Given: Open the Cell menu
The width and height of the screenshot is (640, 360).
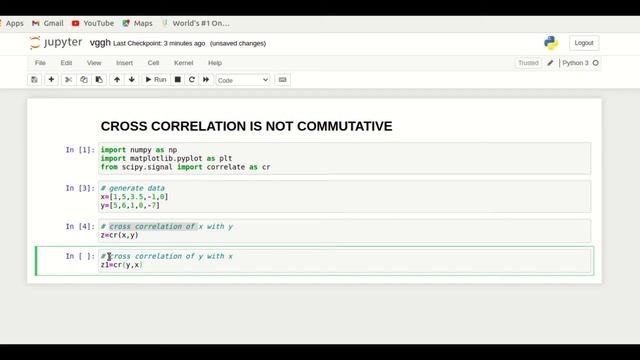Looking at the screenshot, I should pos(153,63).
